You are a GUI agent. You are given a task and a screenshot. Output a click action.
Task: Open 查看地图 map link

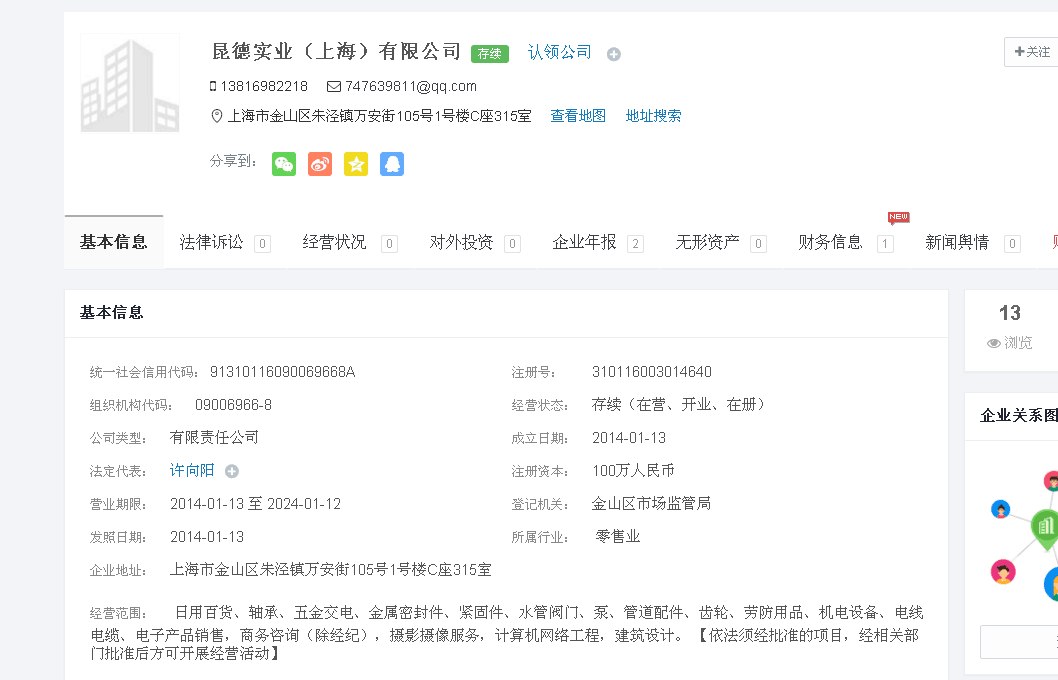[578, 116]
